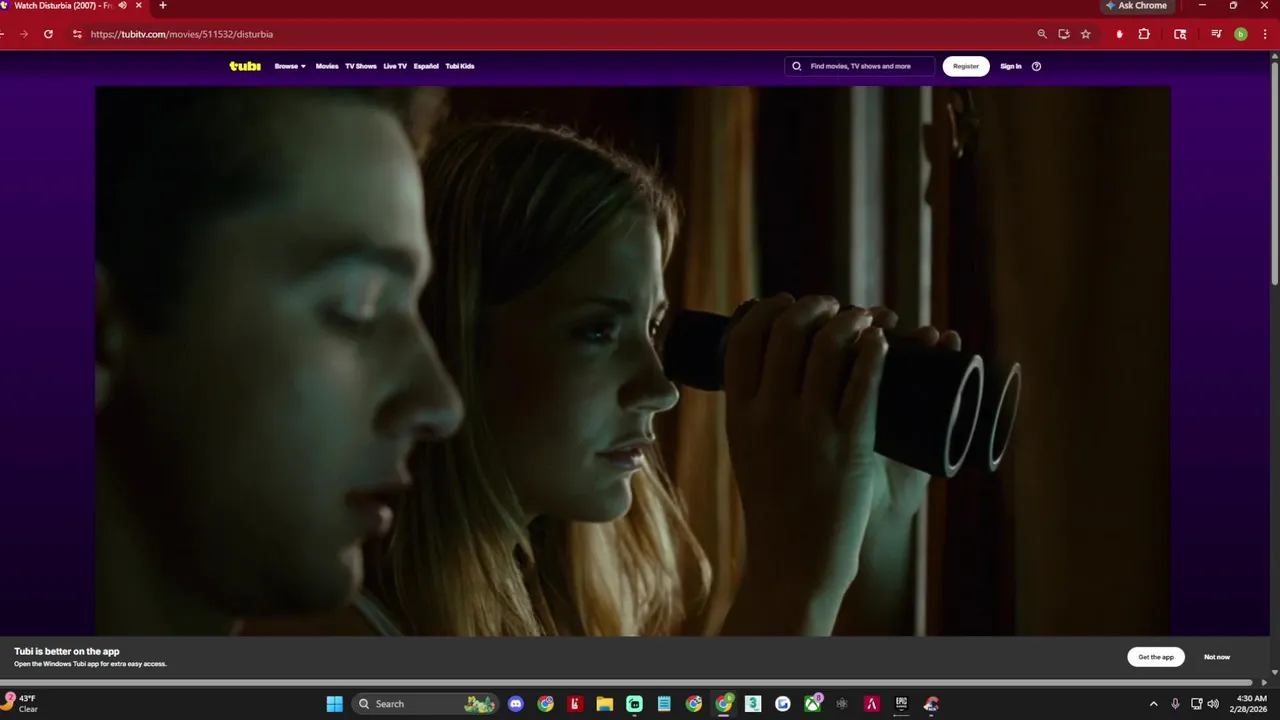
Task: Open the Notepad icon in the taskbar
Action: (664, 704)
